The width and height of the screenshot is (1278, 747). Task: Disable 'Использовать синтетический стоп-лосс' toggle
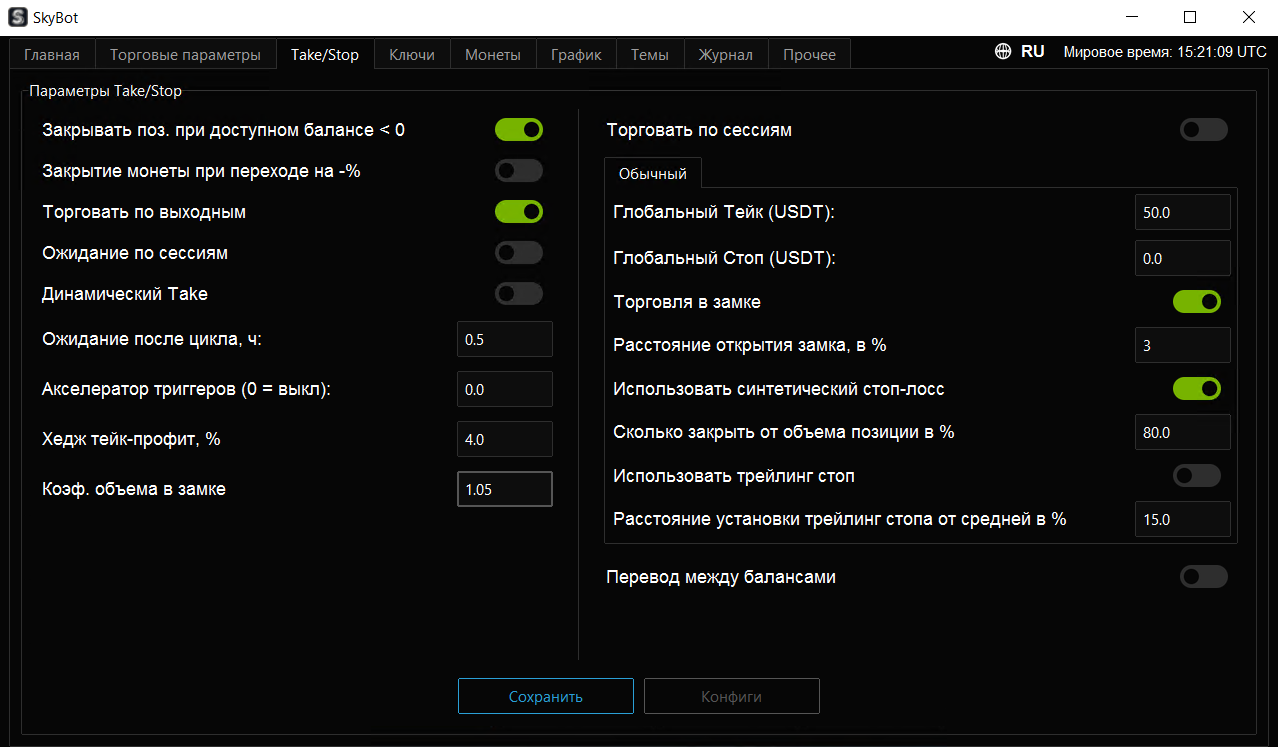click(x=1197, y=389)
